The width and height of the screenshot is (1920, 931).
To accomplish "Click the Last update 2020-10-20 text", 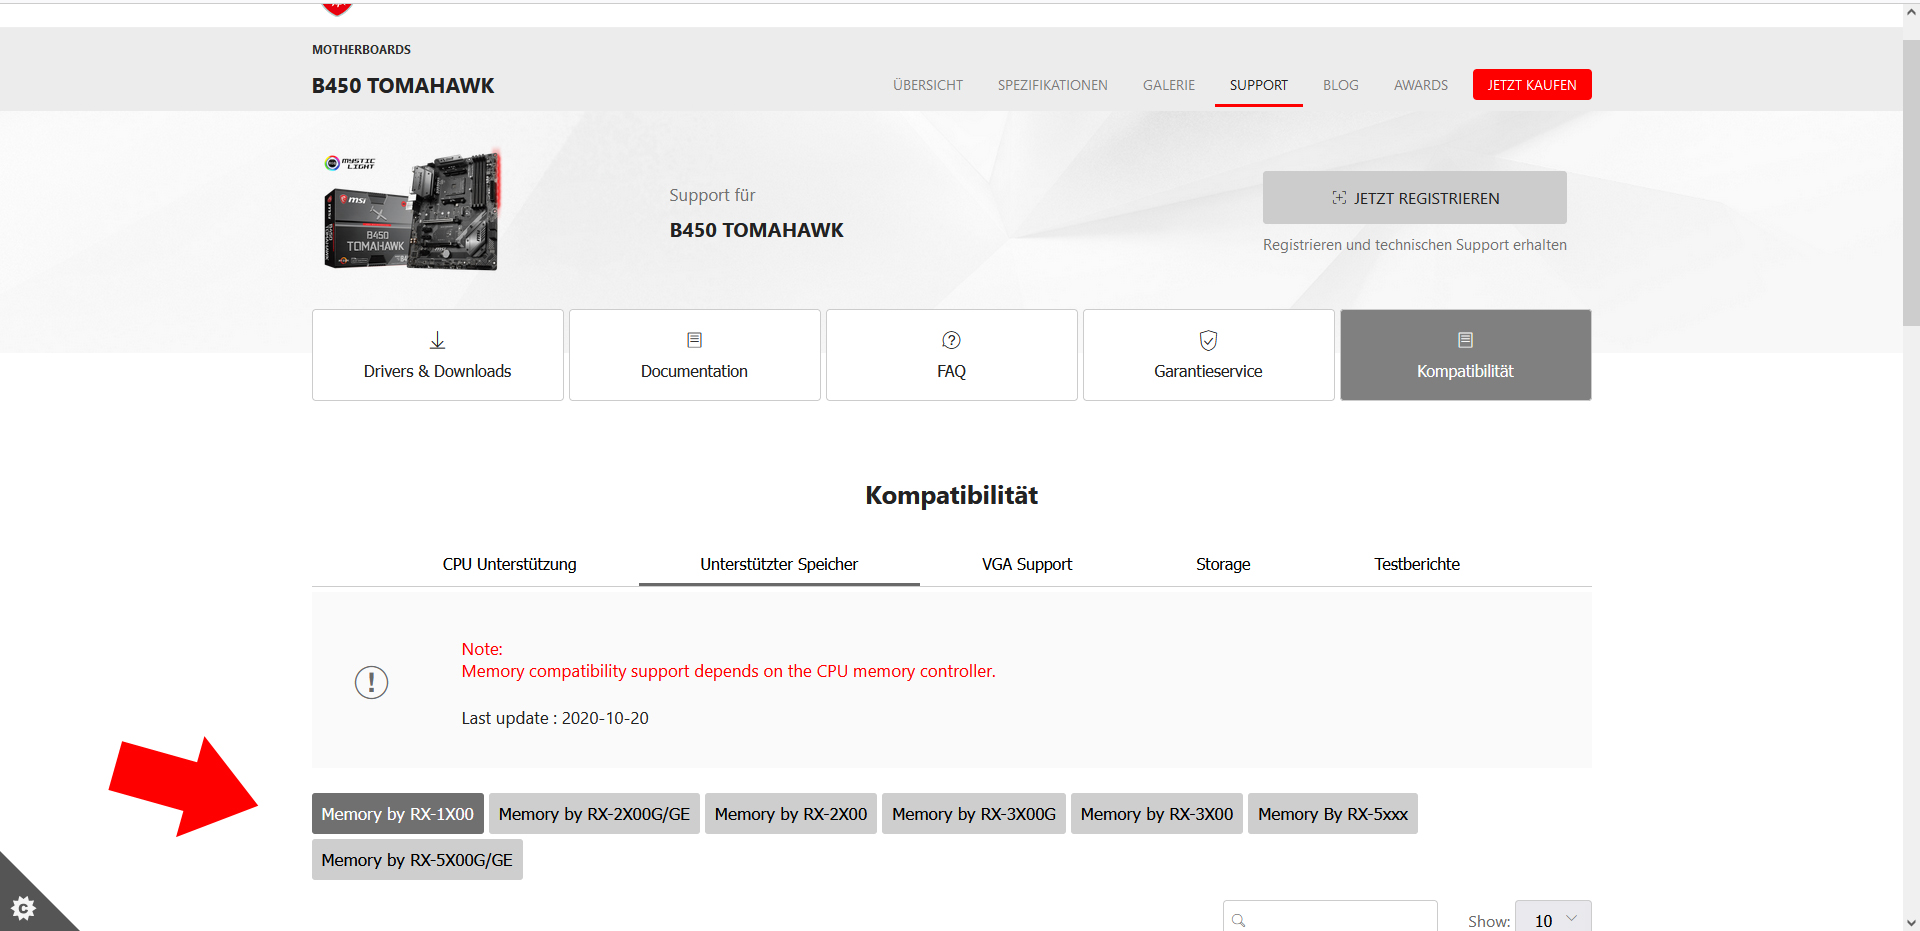I will pyautogui.click(x=555, y=718).
